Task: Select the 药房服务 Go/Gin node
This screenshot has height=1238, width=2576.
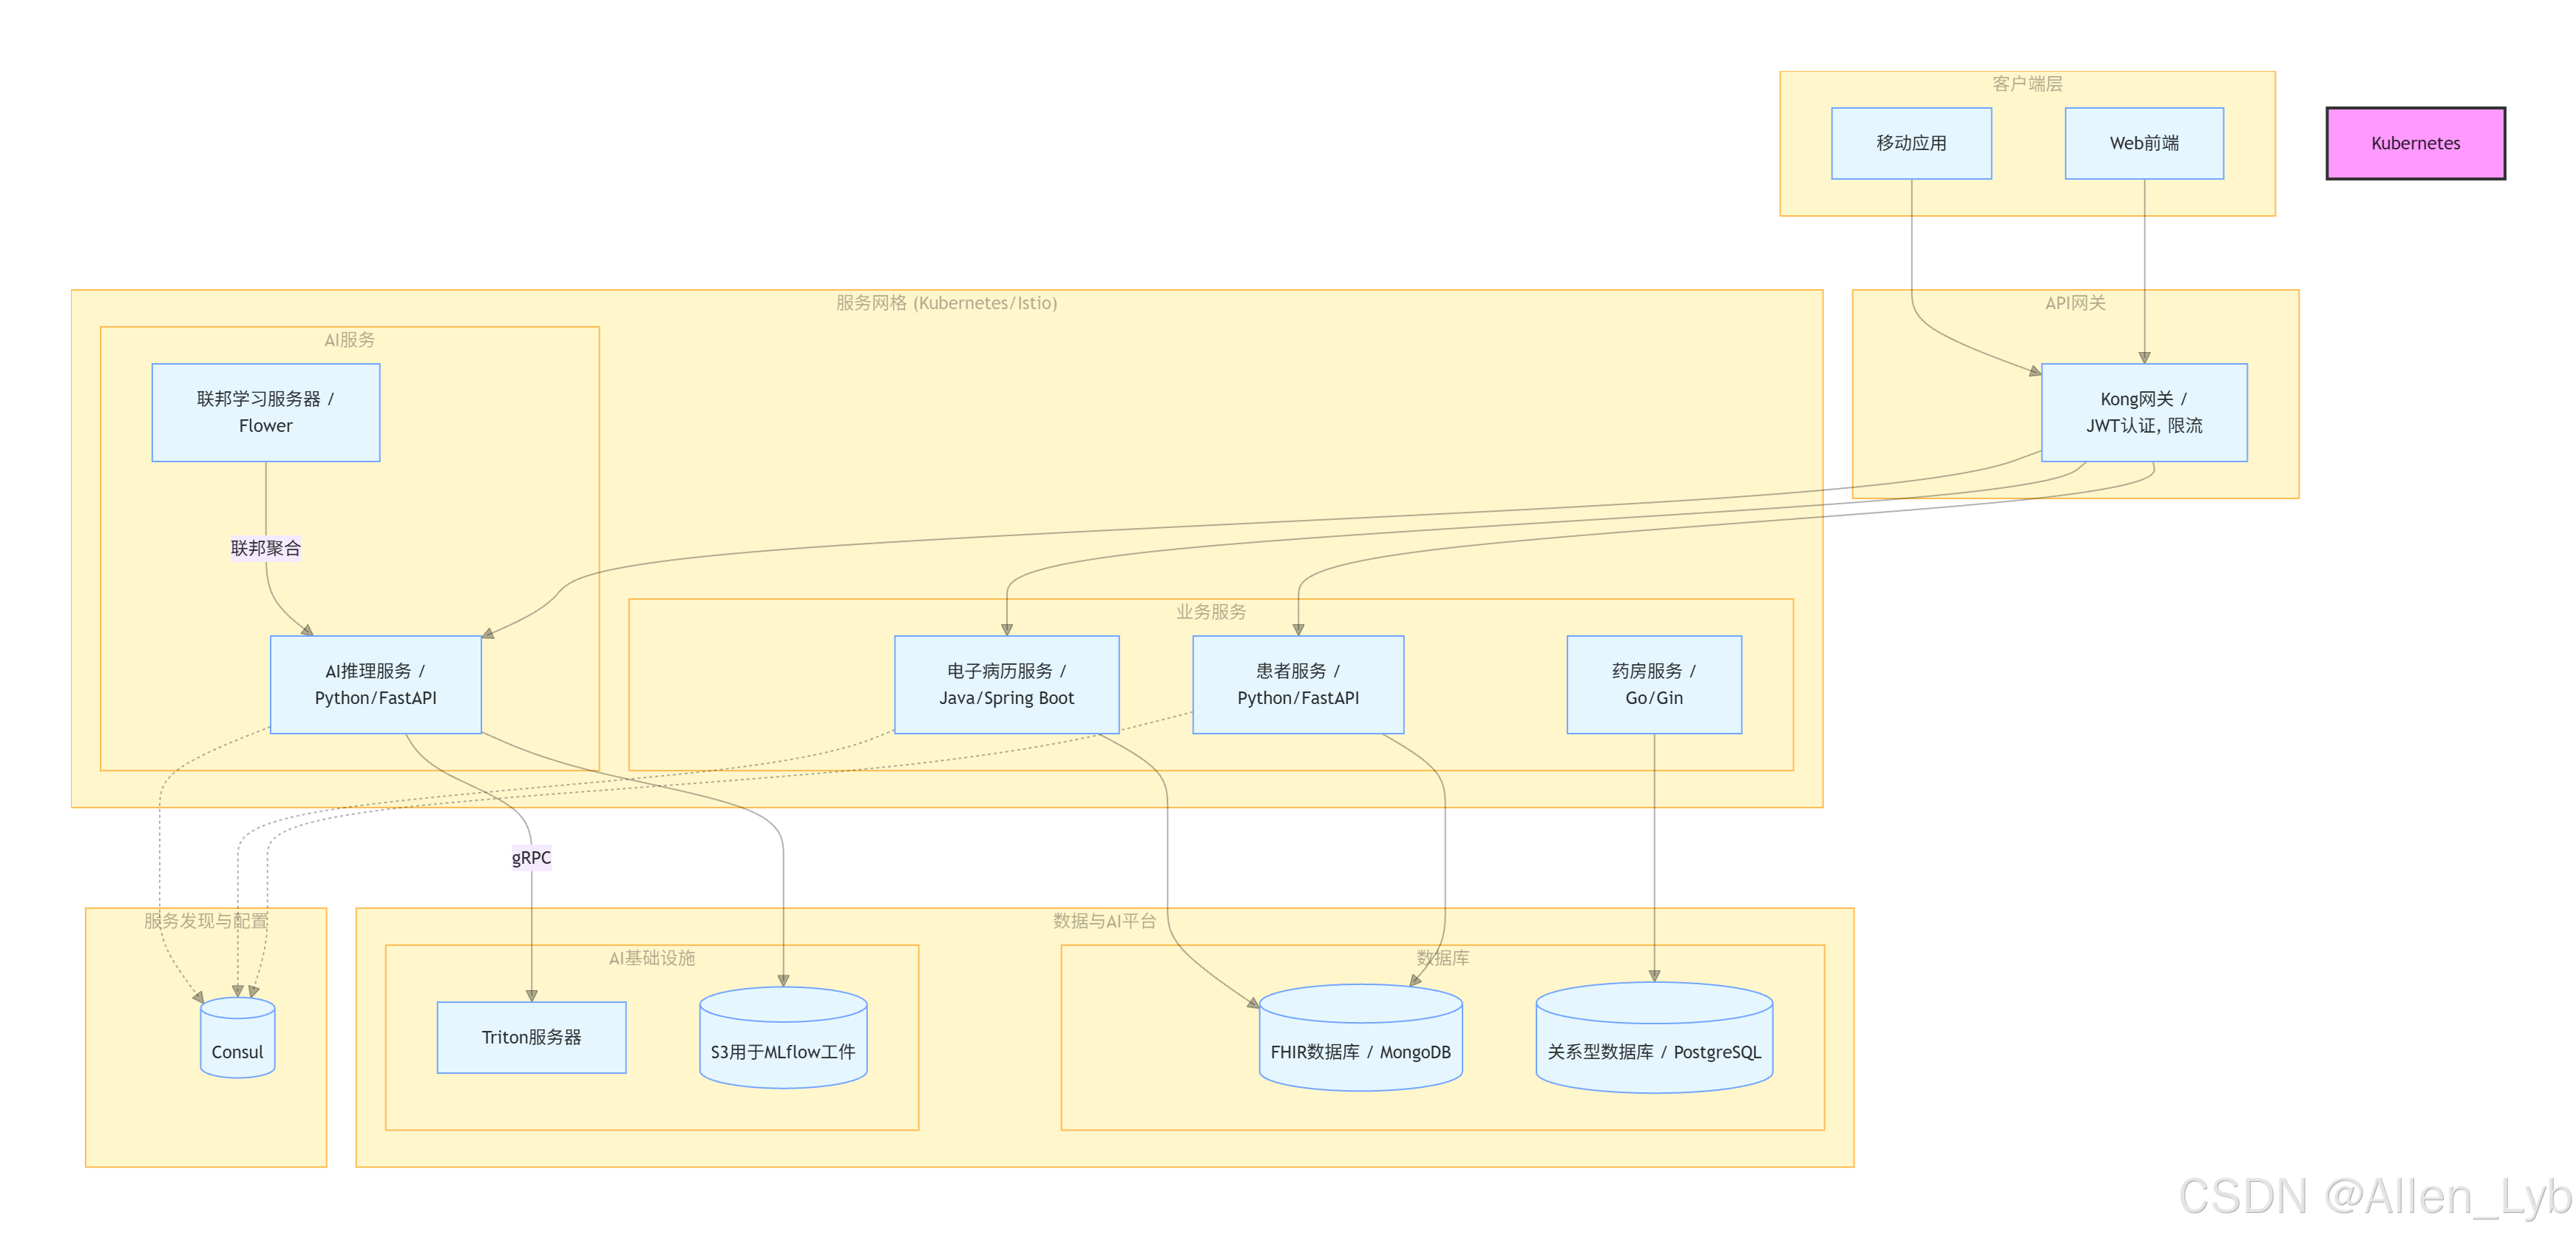Action: click(1653, 684)
